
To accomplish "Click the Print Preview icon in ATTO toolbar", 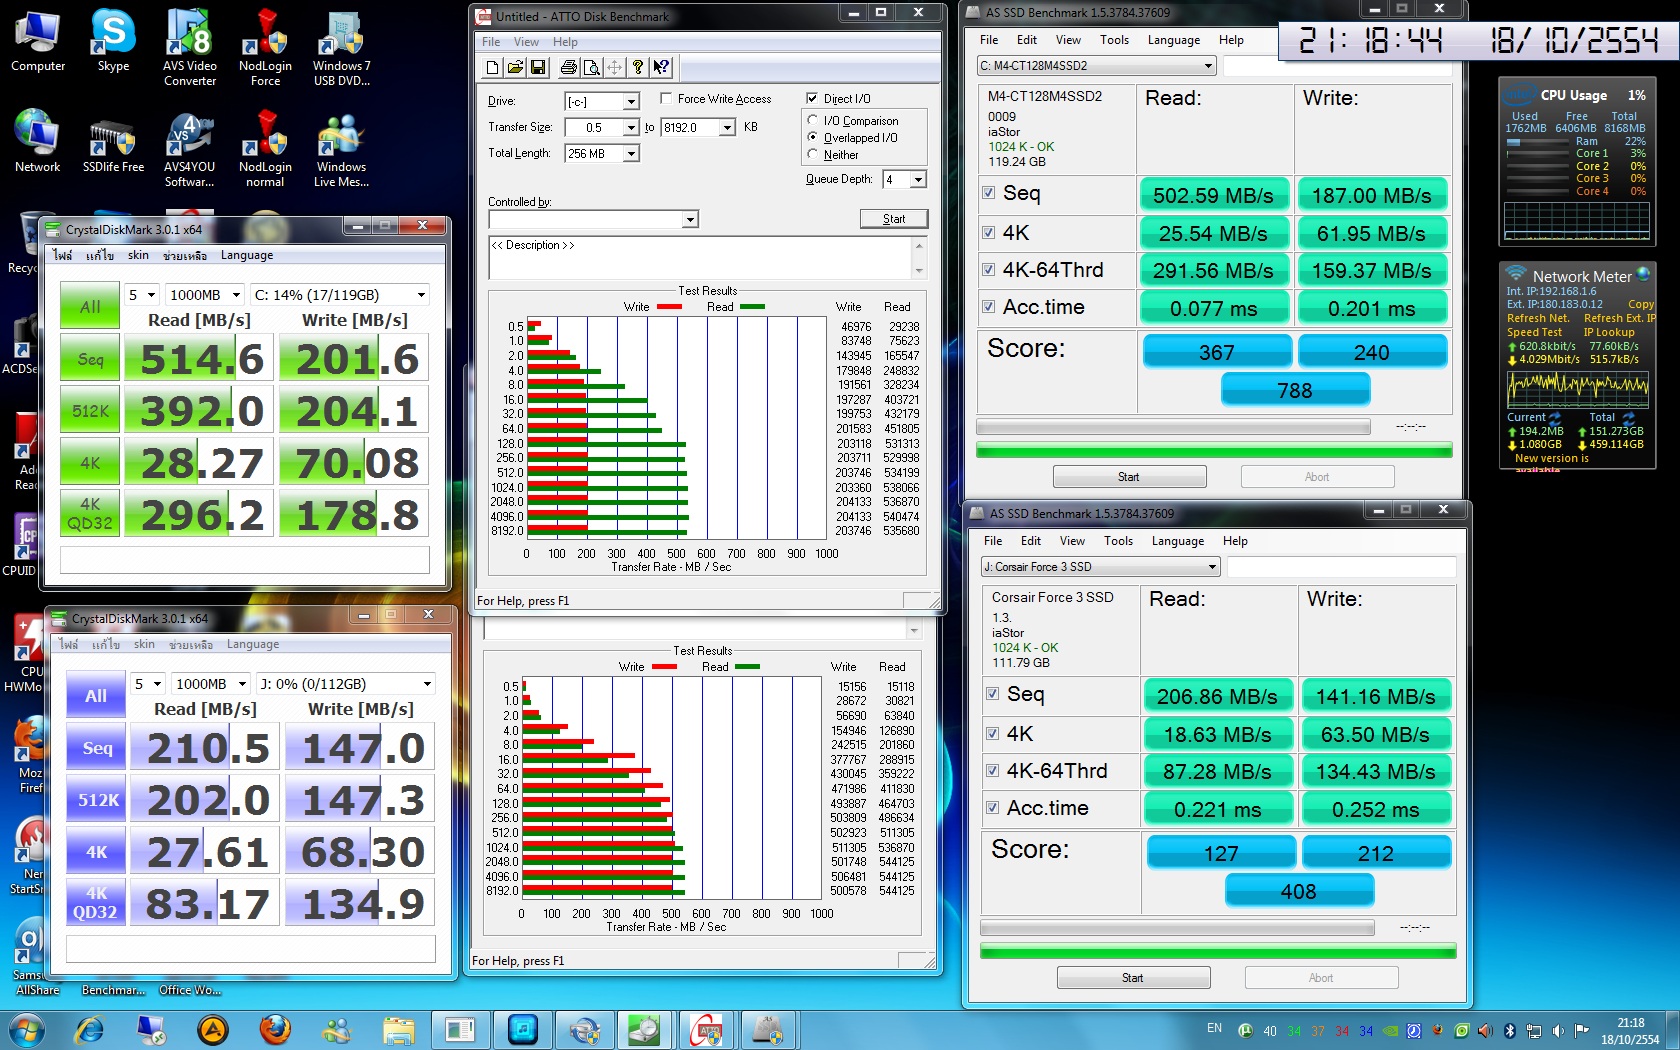I will pos(592,68).
